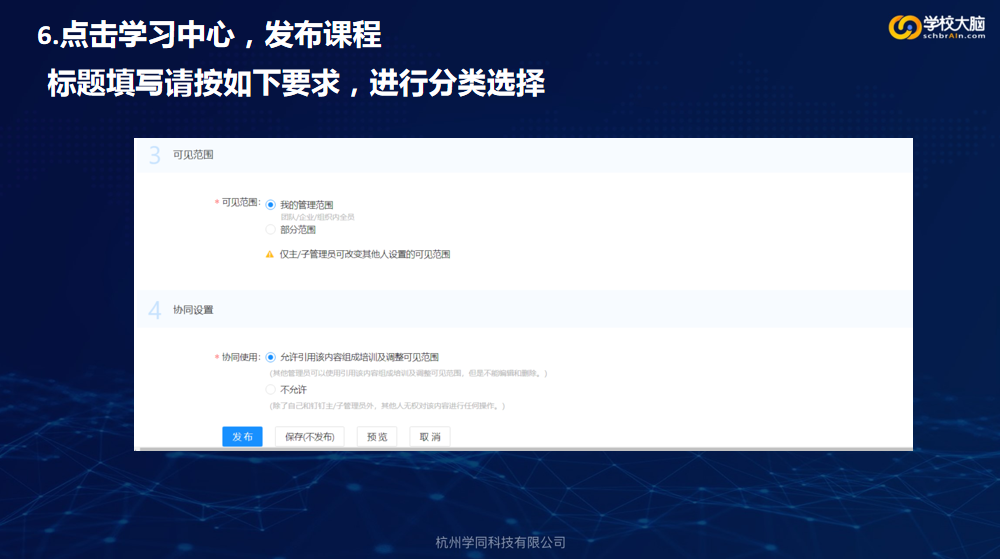Click the 取消 button

(x=430, y=437)
